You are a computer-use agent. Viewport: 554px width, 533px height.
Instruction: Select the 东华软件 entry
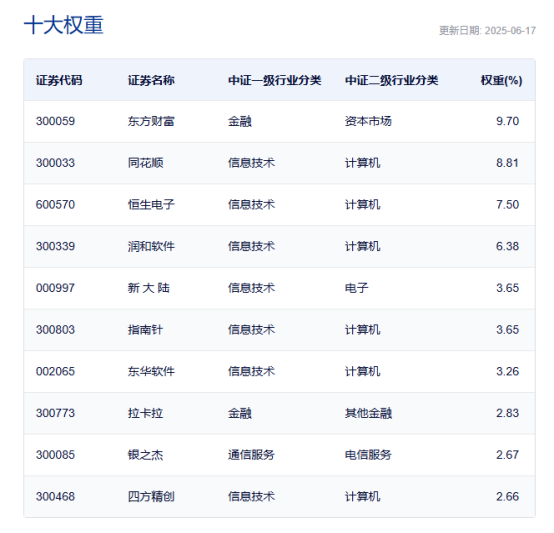point(151,371)
